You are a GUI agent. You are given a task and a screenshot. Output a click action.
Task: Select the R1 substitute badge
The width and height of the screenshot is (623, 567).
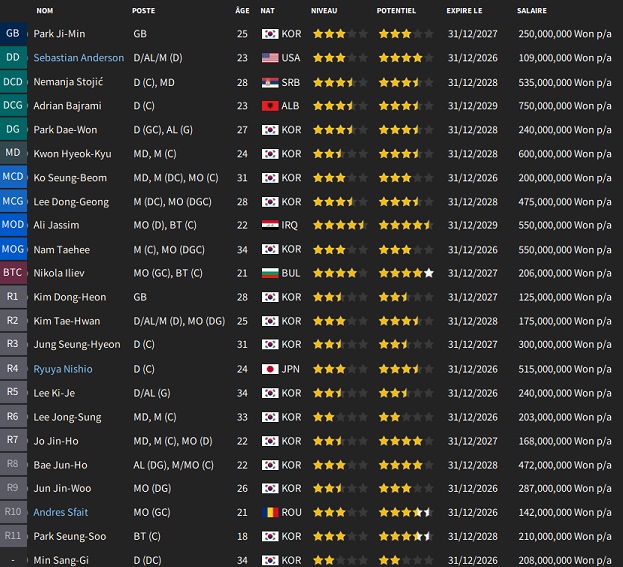pyautogui.click(x=13, y=296)
